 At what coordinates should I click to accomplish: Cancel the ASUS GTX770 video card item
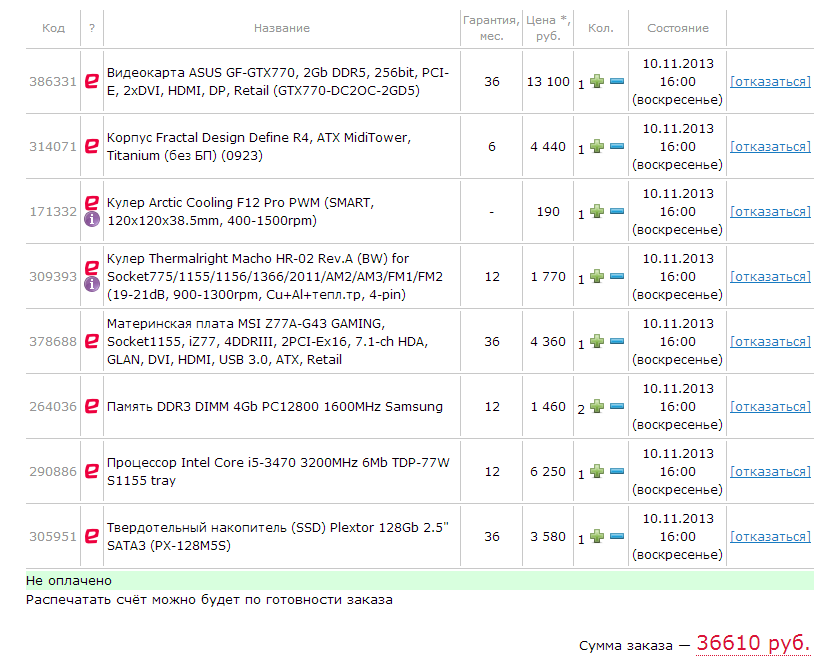pos(770,82)
